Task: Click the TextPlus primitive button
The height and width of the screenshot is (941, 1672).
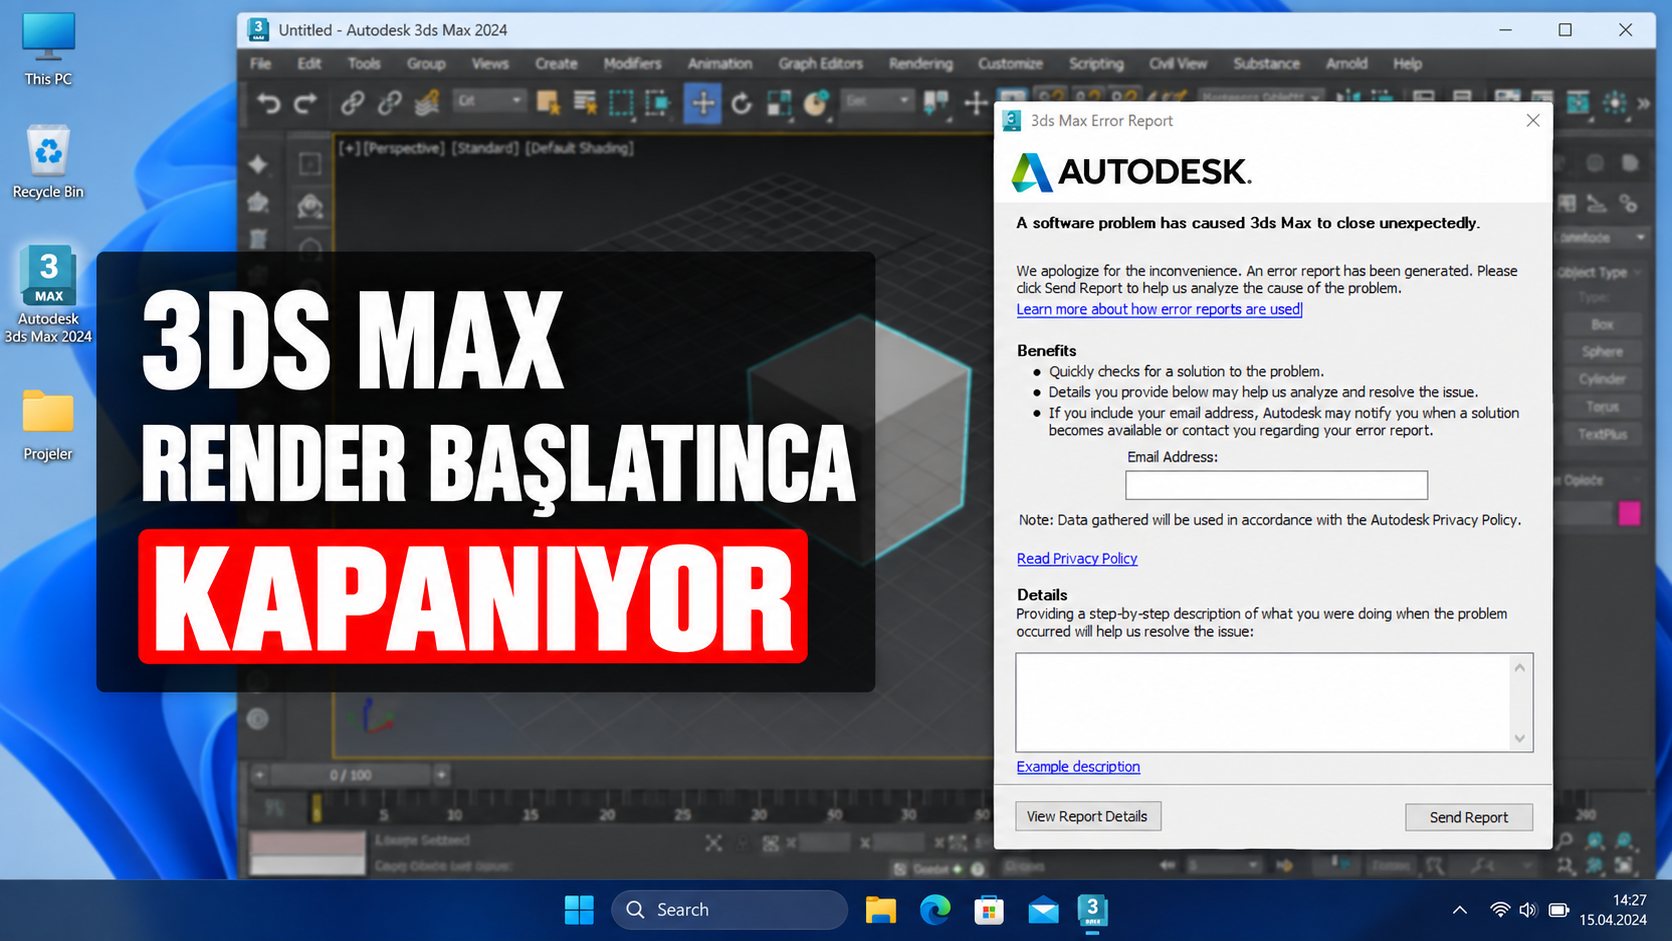Action: [x=1602, y=434]
